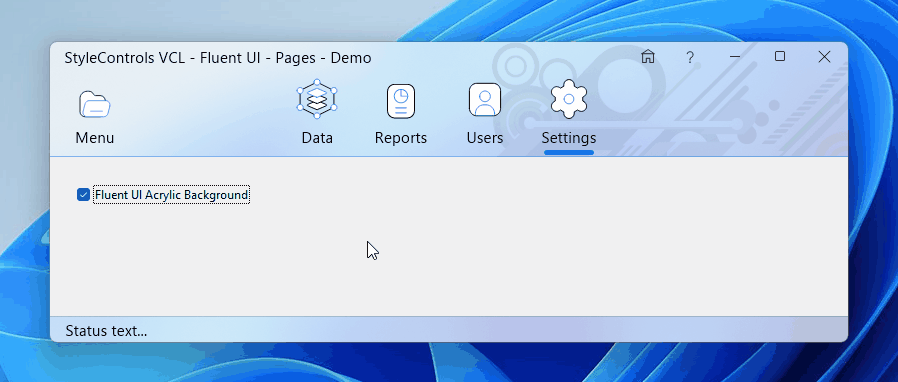Click the window title "StyleControls VCL - Fluent UI"

pyautogui.click(x=165, y=58)
